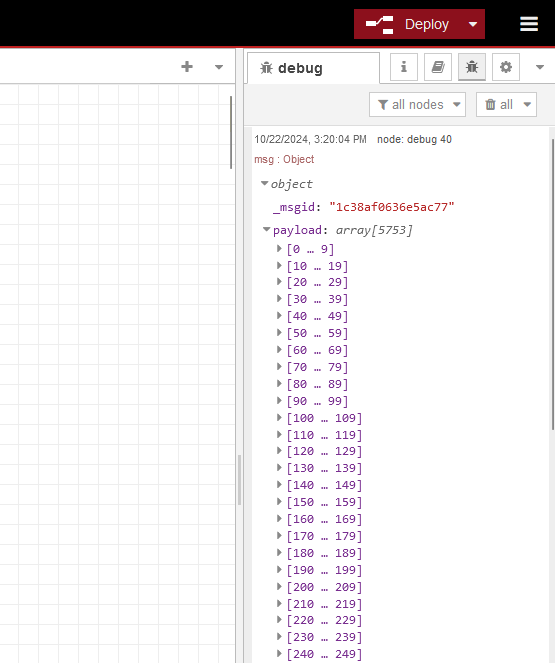Click the node: debug 40 link
Screen dimensions: 555x663
(x=414, y=139)
